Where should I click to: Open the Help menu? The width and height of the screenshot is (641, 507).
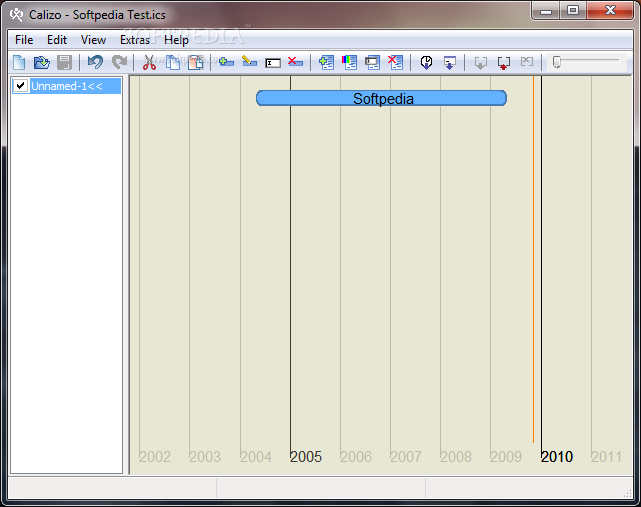click(x=176, y=40)
